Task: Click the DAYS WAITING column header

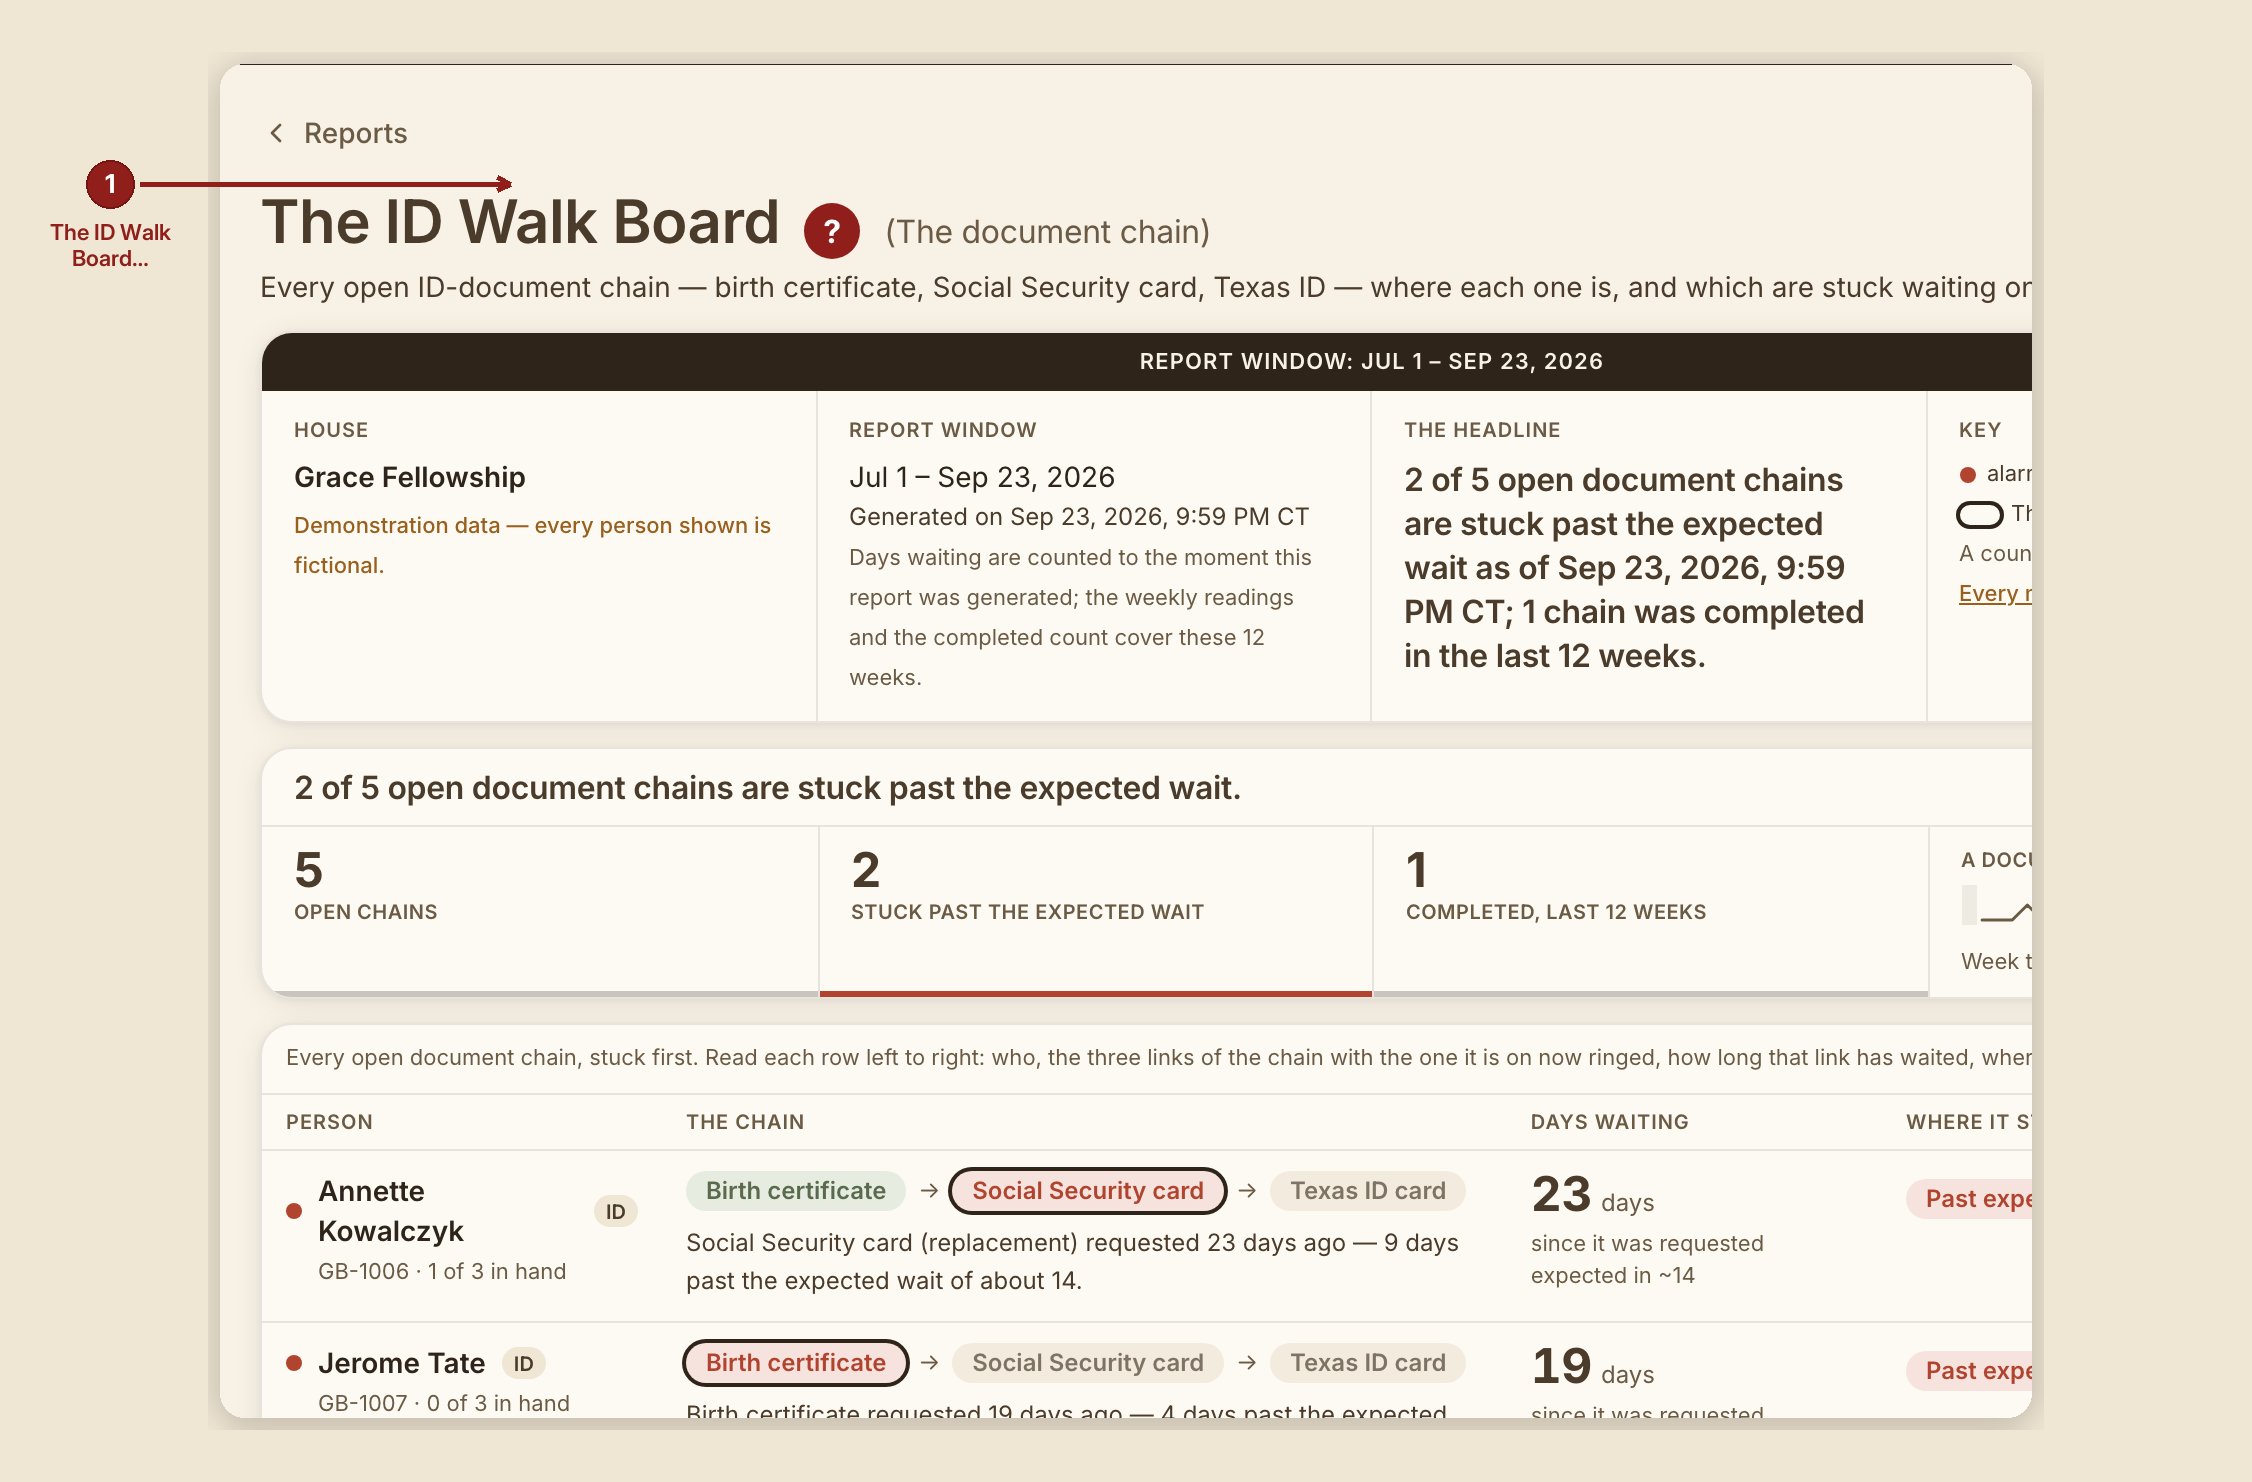Action: [x=1609, y=1122]
